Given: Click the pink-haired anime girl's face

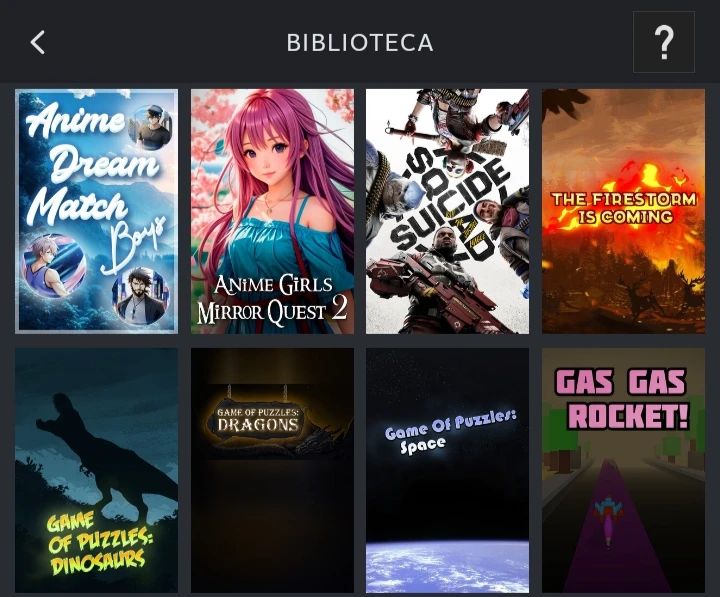Looking at the screenshot, I should pyautogui.click(x=267, y=158).
